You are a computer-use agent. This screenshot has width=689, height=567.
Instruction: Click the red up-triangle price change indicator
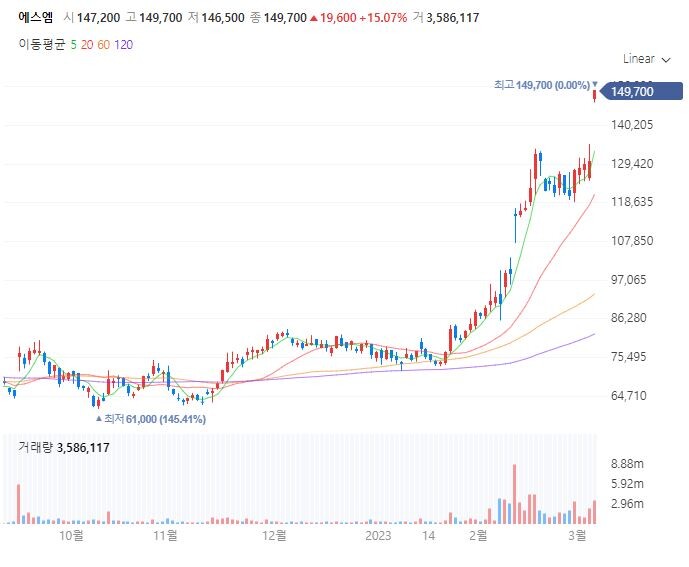click(x=314, y=18)
